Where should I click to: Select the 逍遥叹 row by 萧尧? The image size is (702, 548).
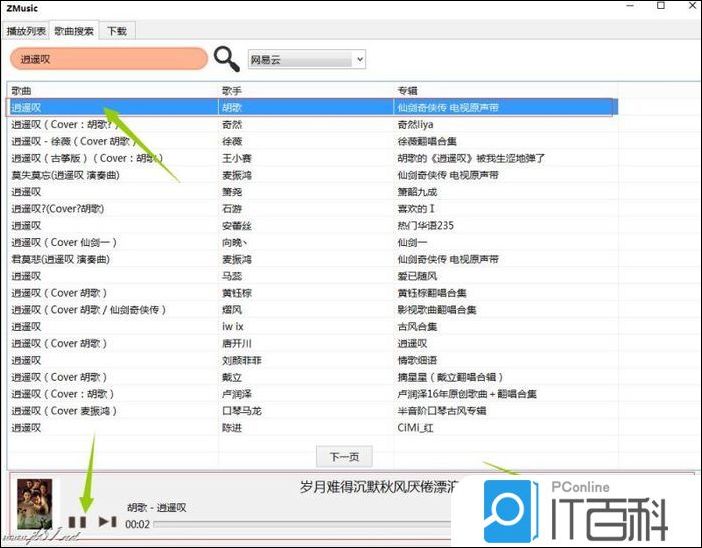point(312,192)
